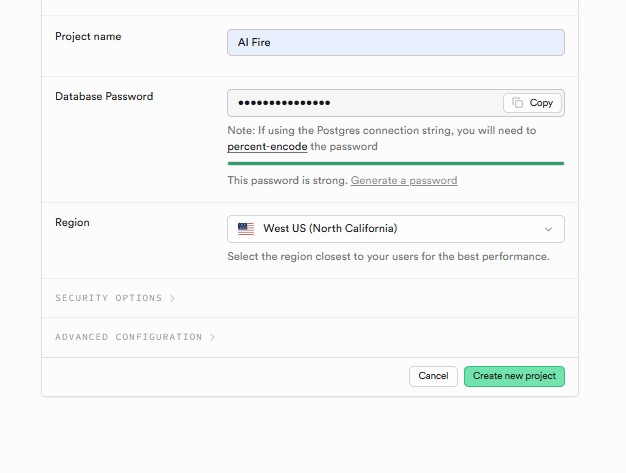The width and height of the screenshot is (626, 473).
Task: Click Generate a password link
Action: [x=404, y=180]
